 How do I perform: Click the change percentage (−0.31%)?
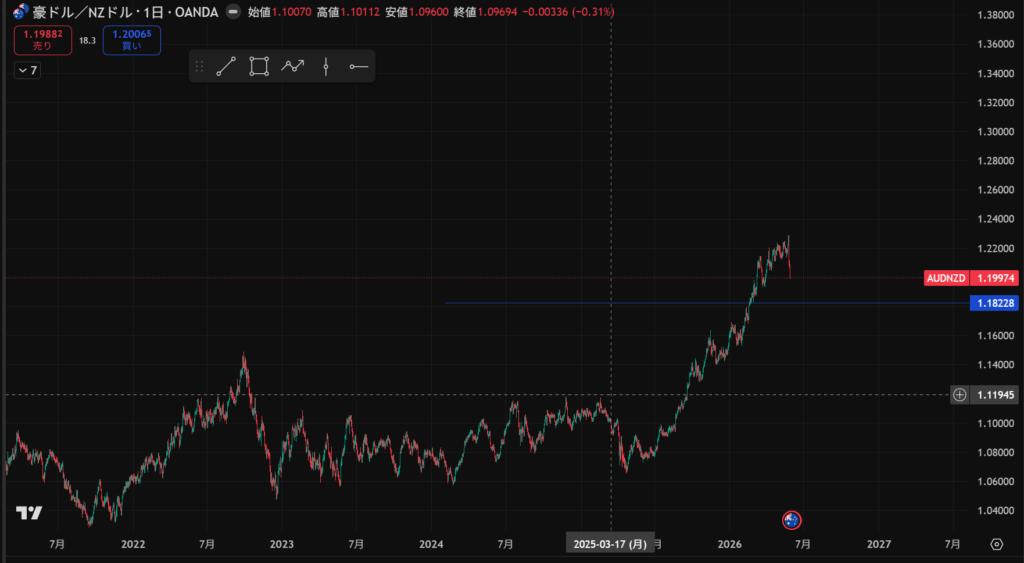tap(593, 12)
